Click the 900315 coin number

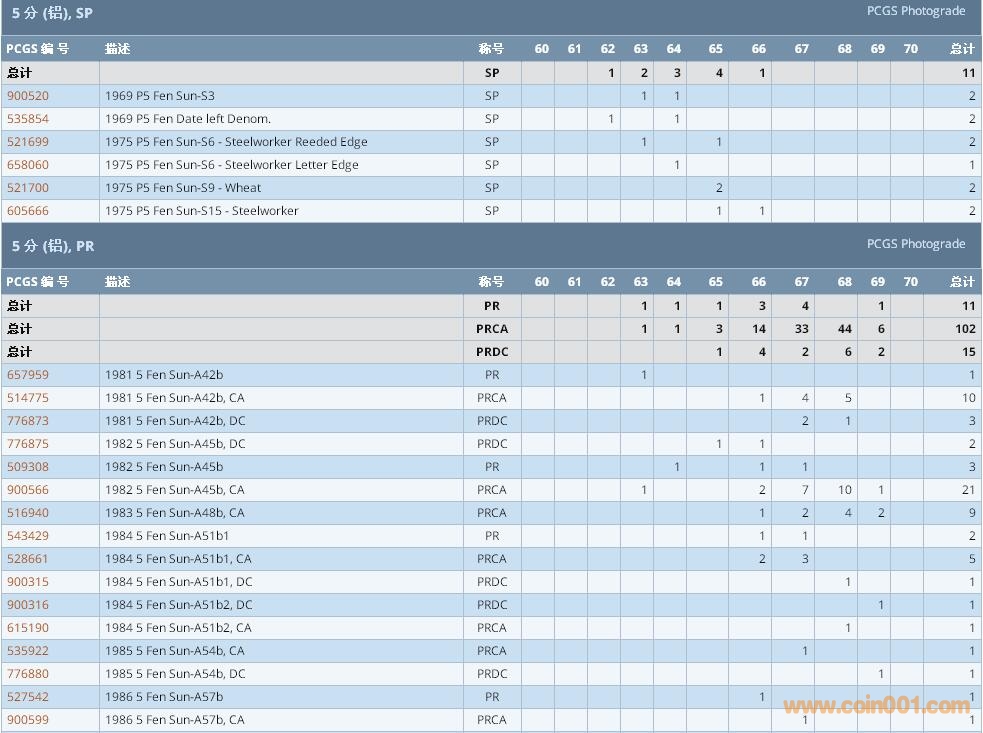(28, 582)
